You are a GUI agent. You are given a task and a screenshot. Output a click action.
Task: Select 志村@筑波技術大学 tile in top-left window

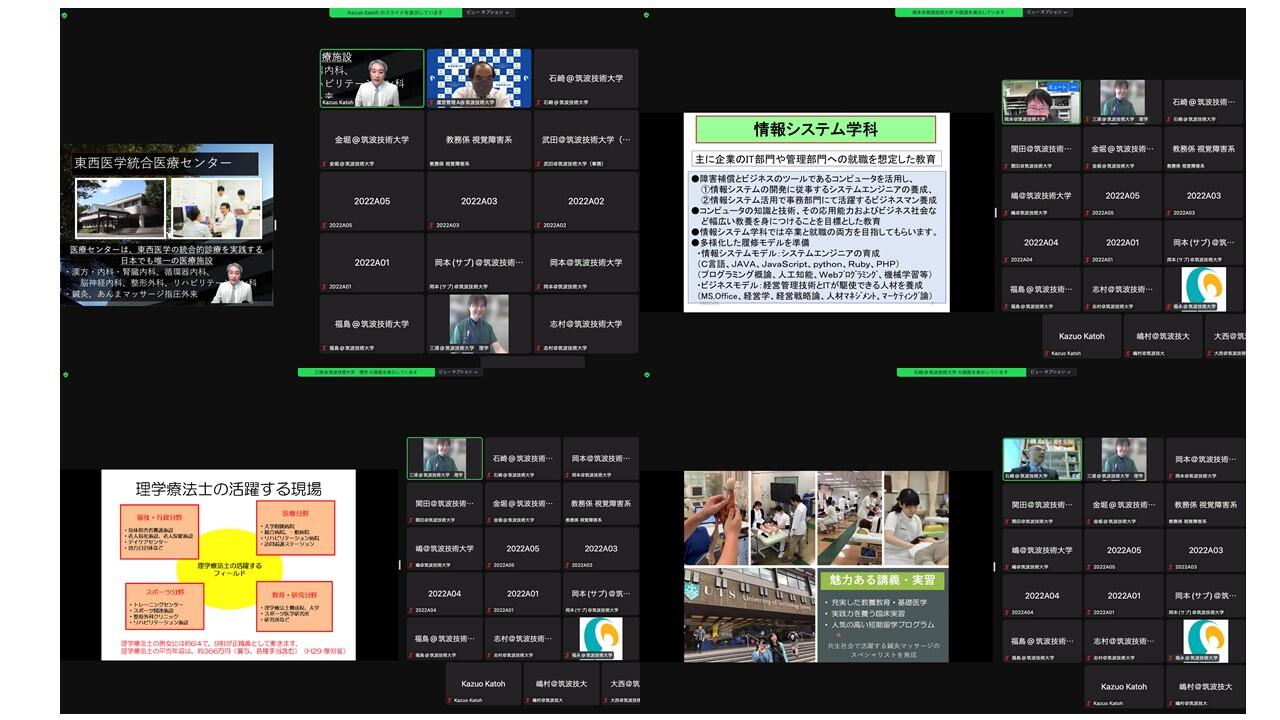pos(586,324)
